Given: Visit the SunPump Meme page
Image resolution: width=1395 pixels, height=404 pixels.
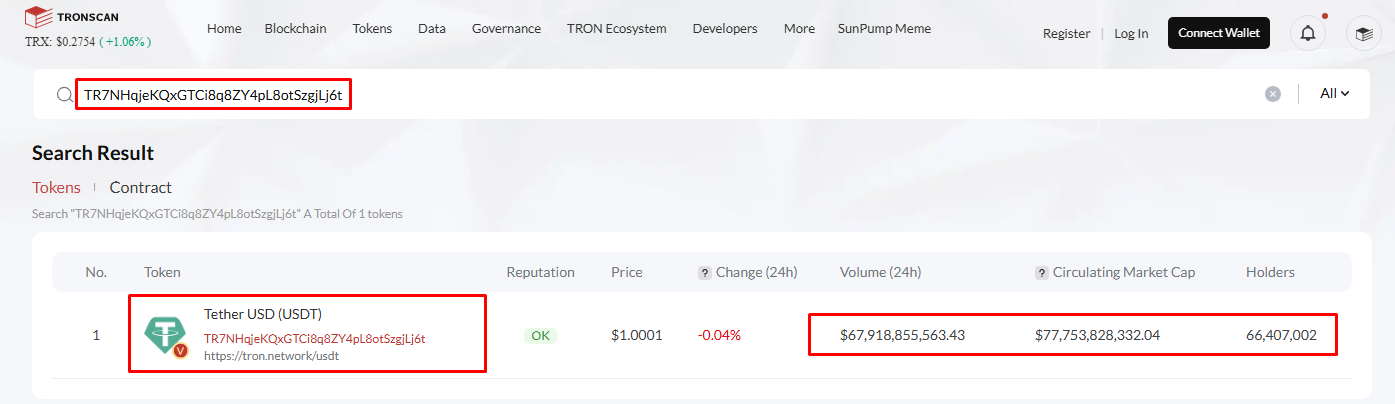Looking at the screenshot, I should (x=884, y=29).
